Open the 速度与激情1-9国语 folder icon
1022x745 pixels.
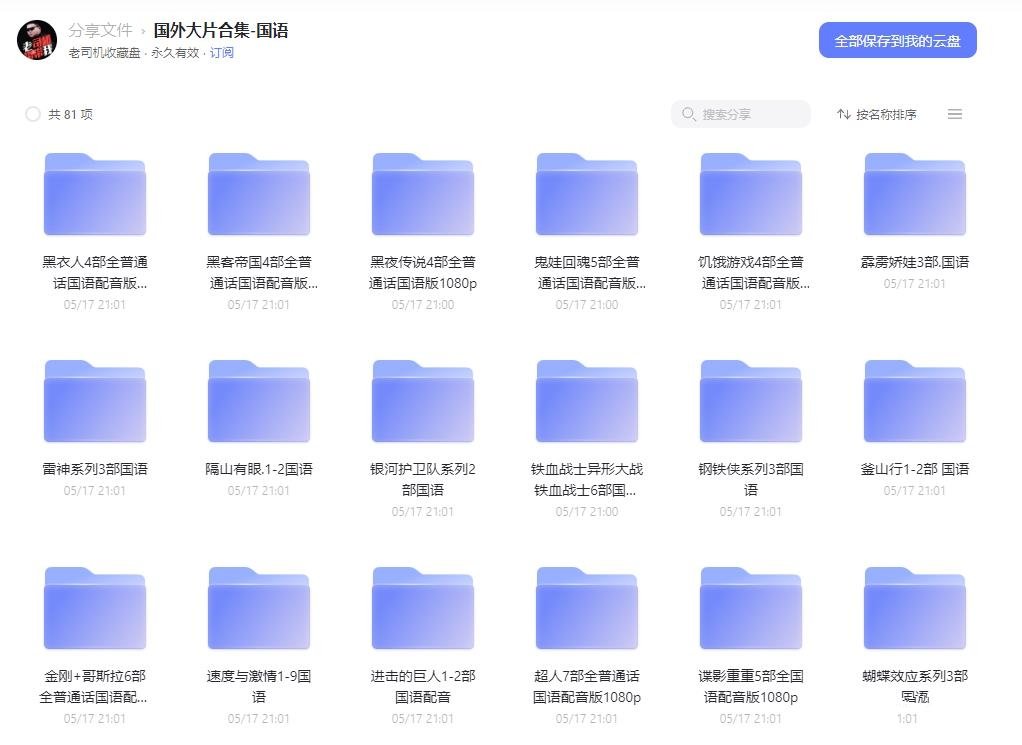point(258,606)
